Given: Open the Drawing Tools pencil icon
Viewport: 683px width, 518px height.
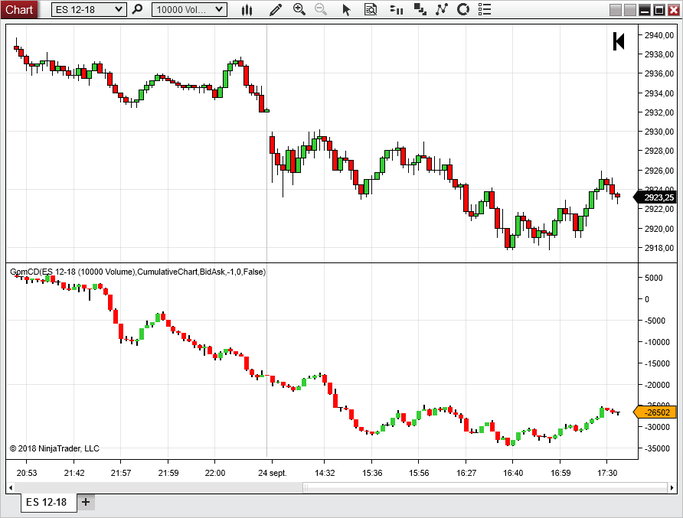Looking at the screenshot, I should click(276, 10).
